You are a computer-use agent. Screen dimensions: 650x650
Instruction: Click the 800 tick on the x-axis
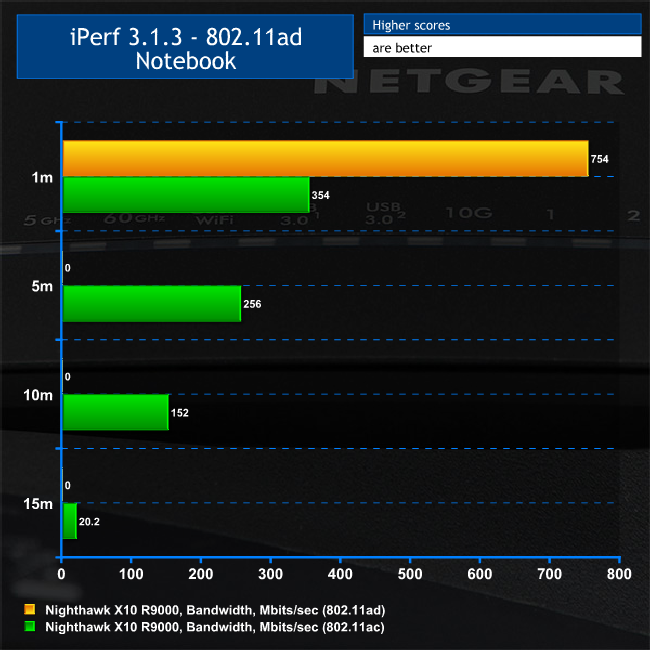tap(618, 575)
